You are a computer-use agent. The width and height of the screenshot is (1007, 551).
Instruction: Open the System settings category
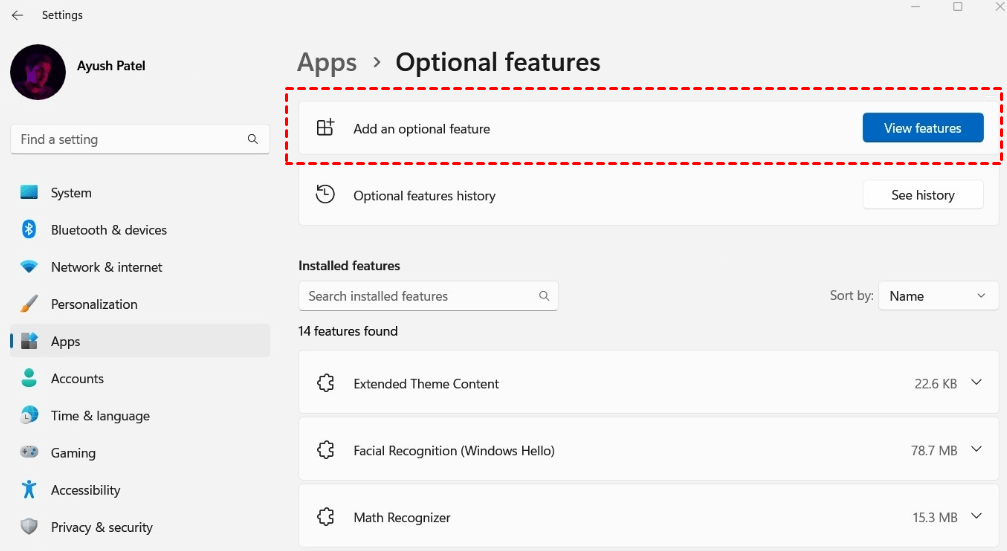(71, 193)
